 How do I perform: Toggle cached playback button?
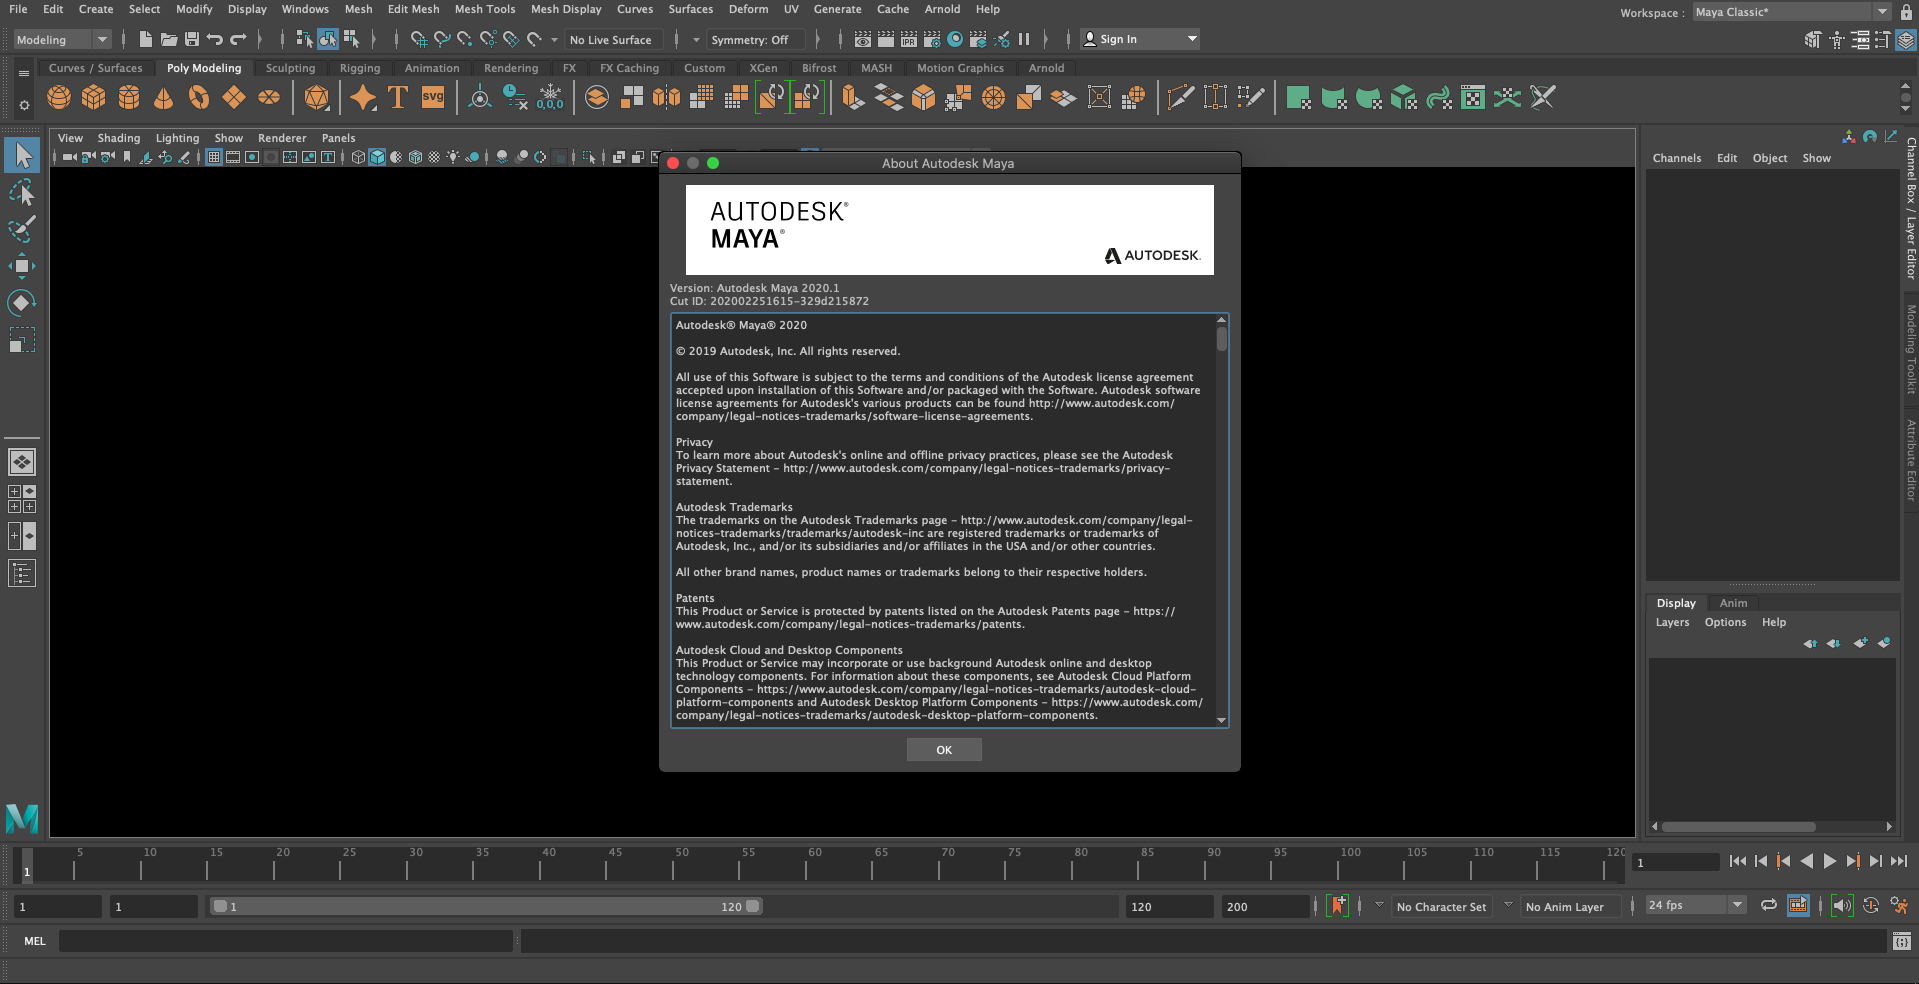[1798, 905]
